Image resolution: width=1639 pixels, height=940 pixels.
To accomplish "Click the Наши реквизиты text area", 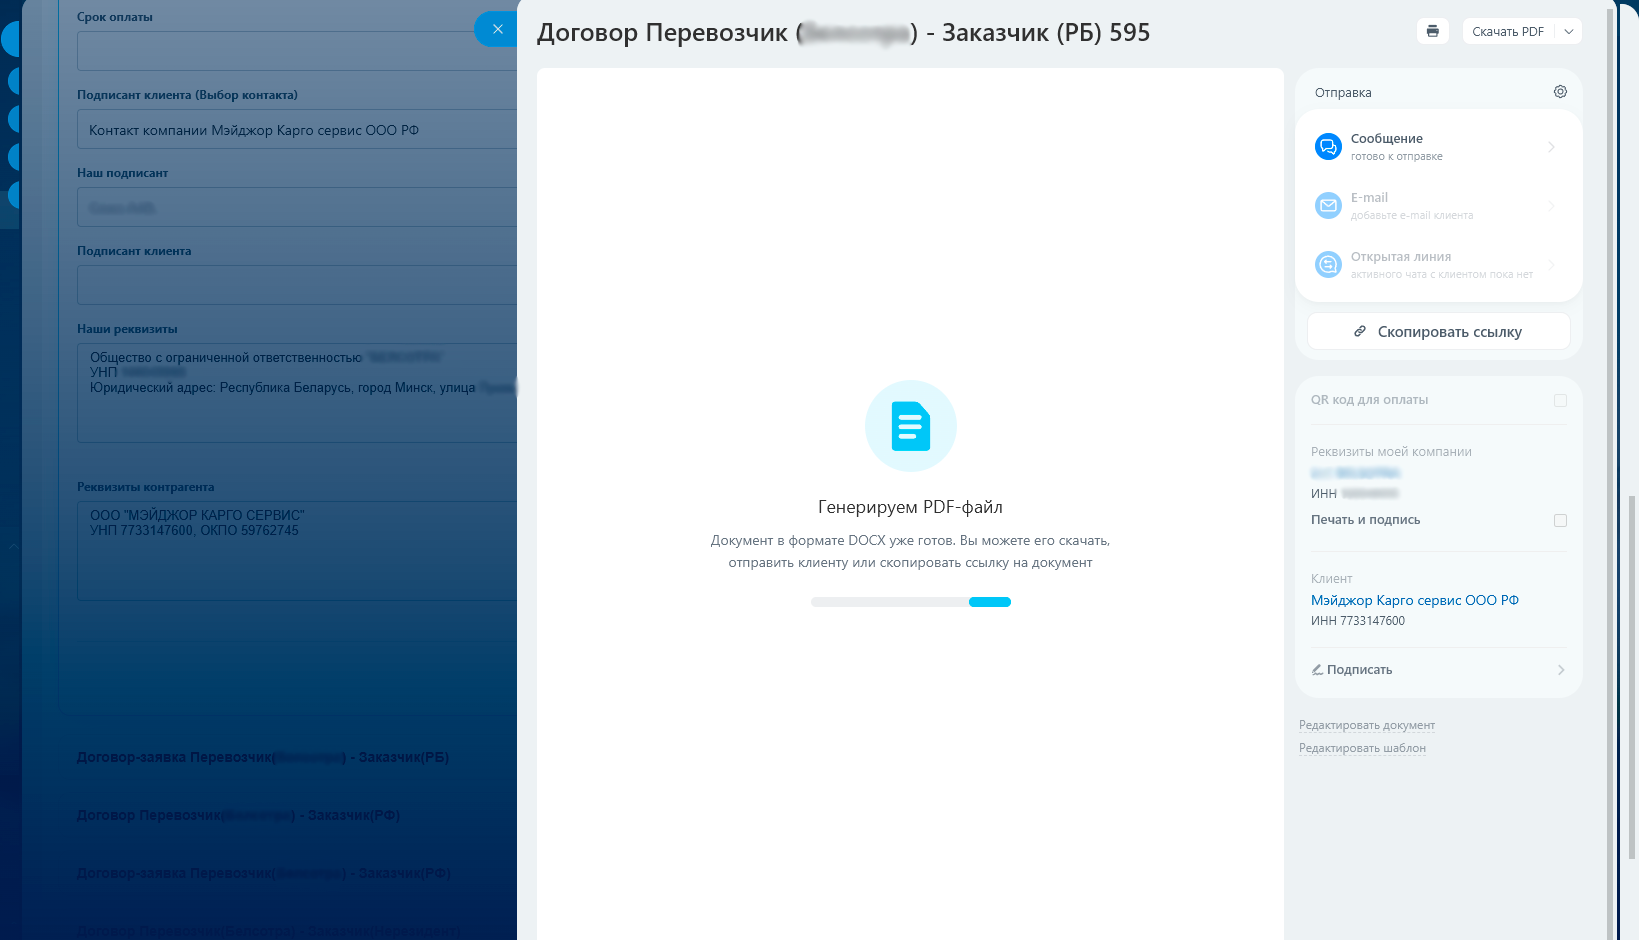I will [x=297, y=393].
